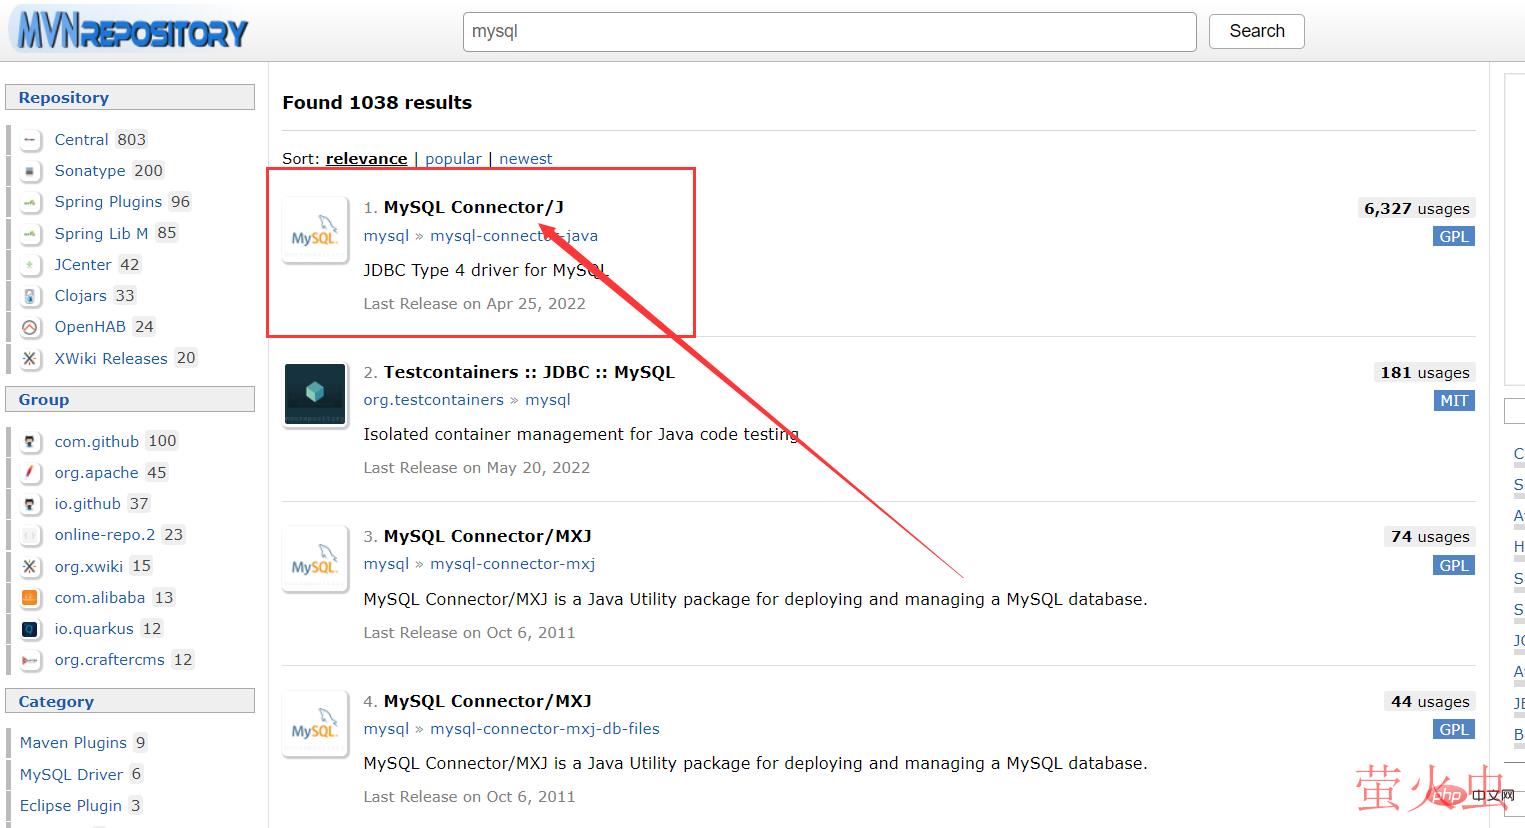
Task: Click the Search button
Action: 1257,31
